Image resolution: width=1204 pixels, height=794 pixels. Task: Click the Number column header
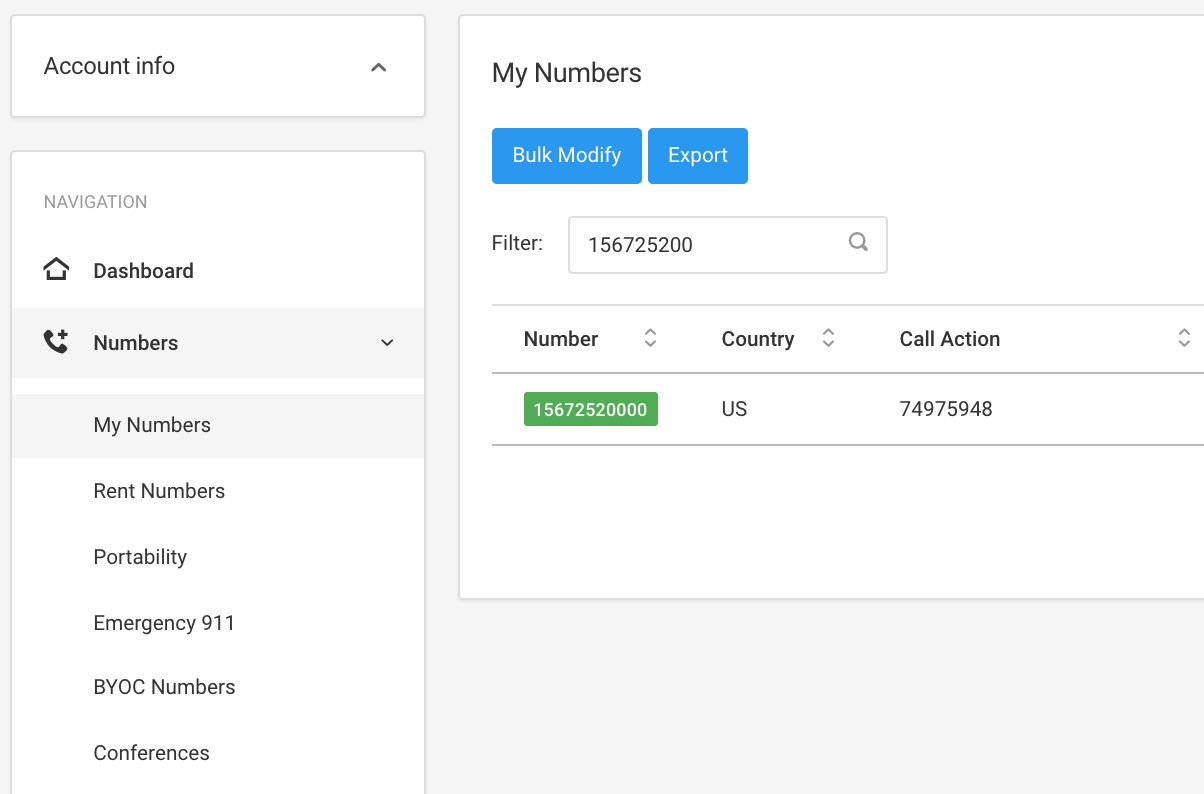click(x=561, y=339)
